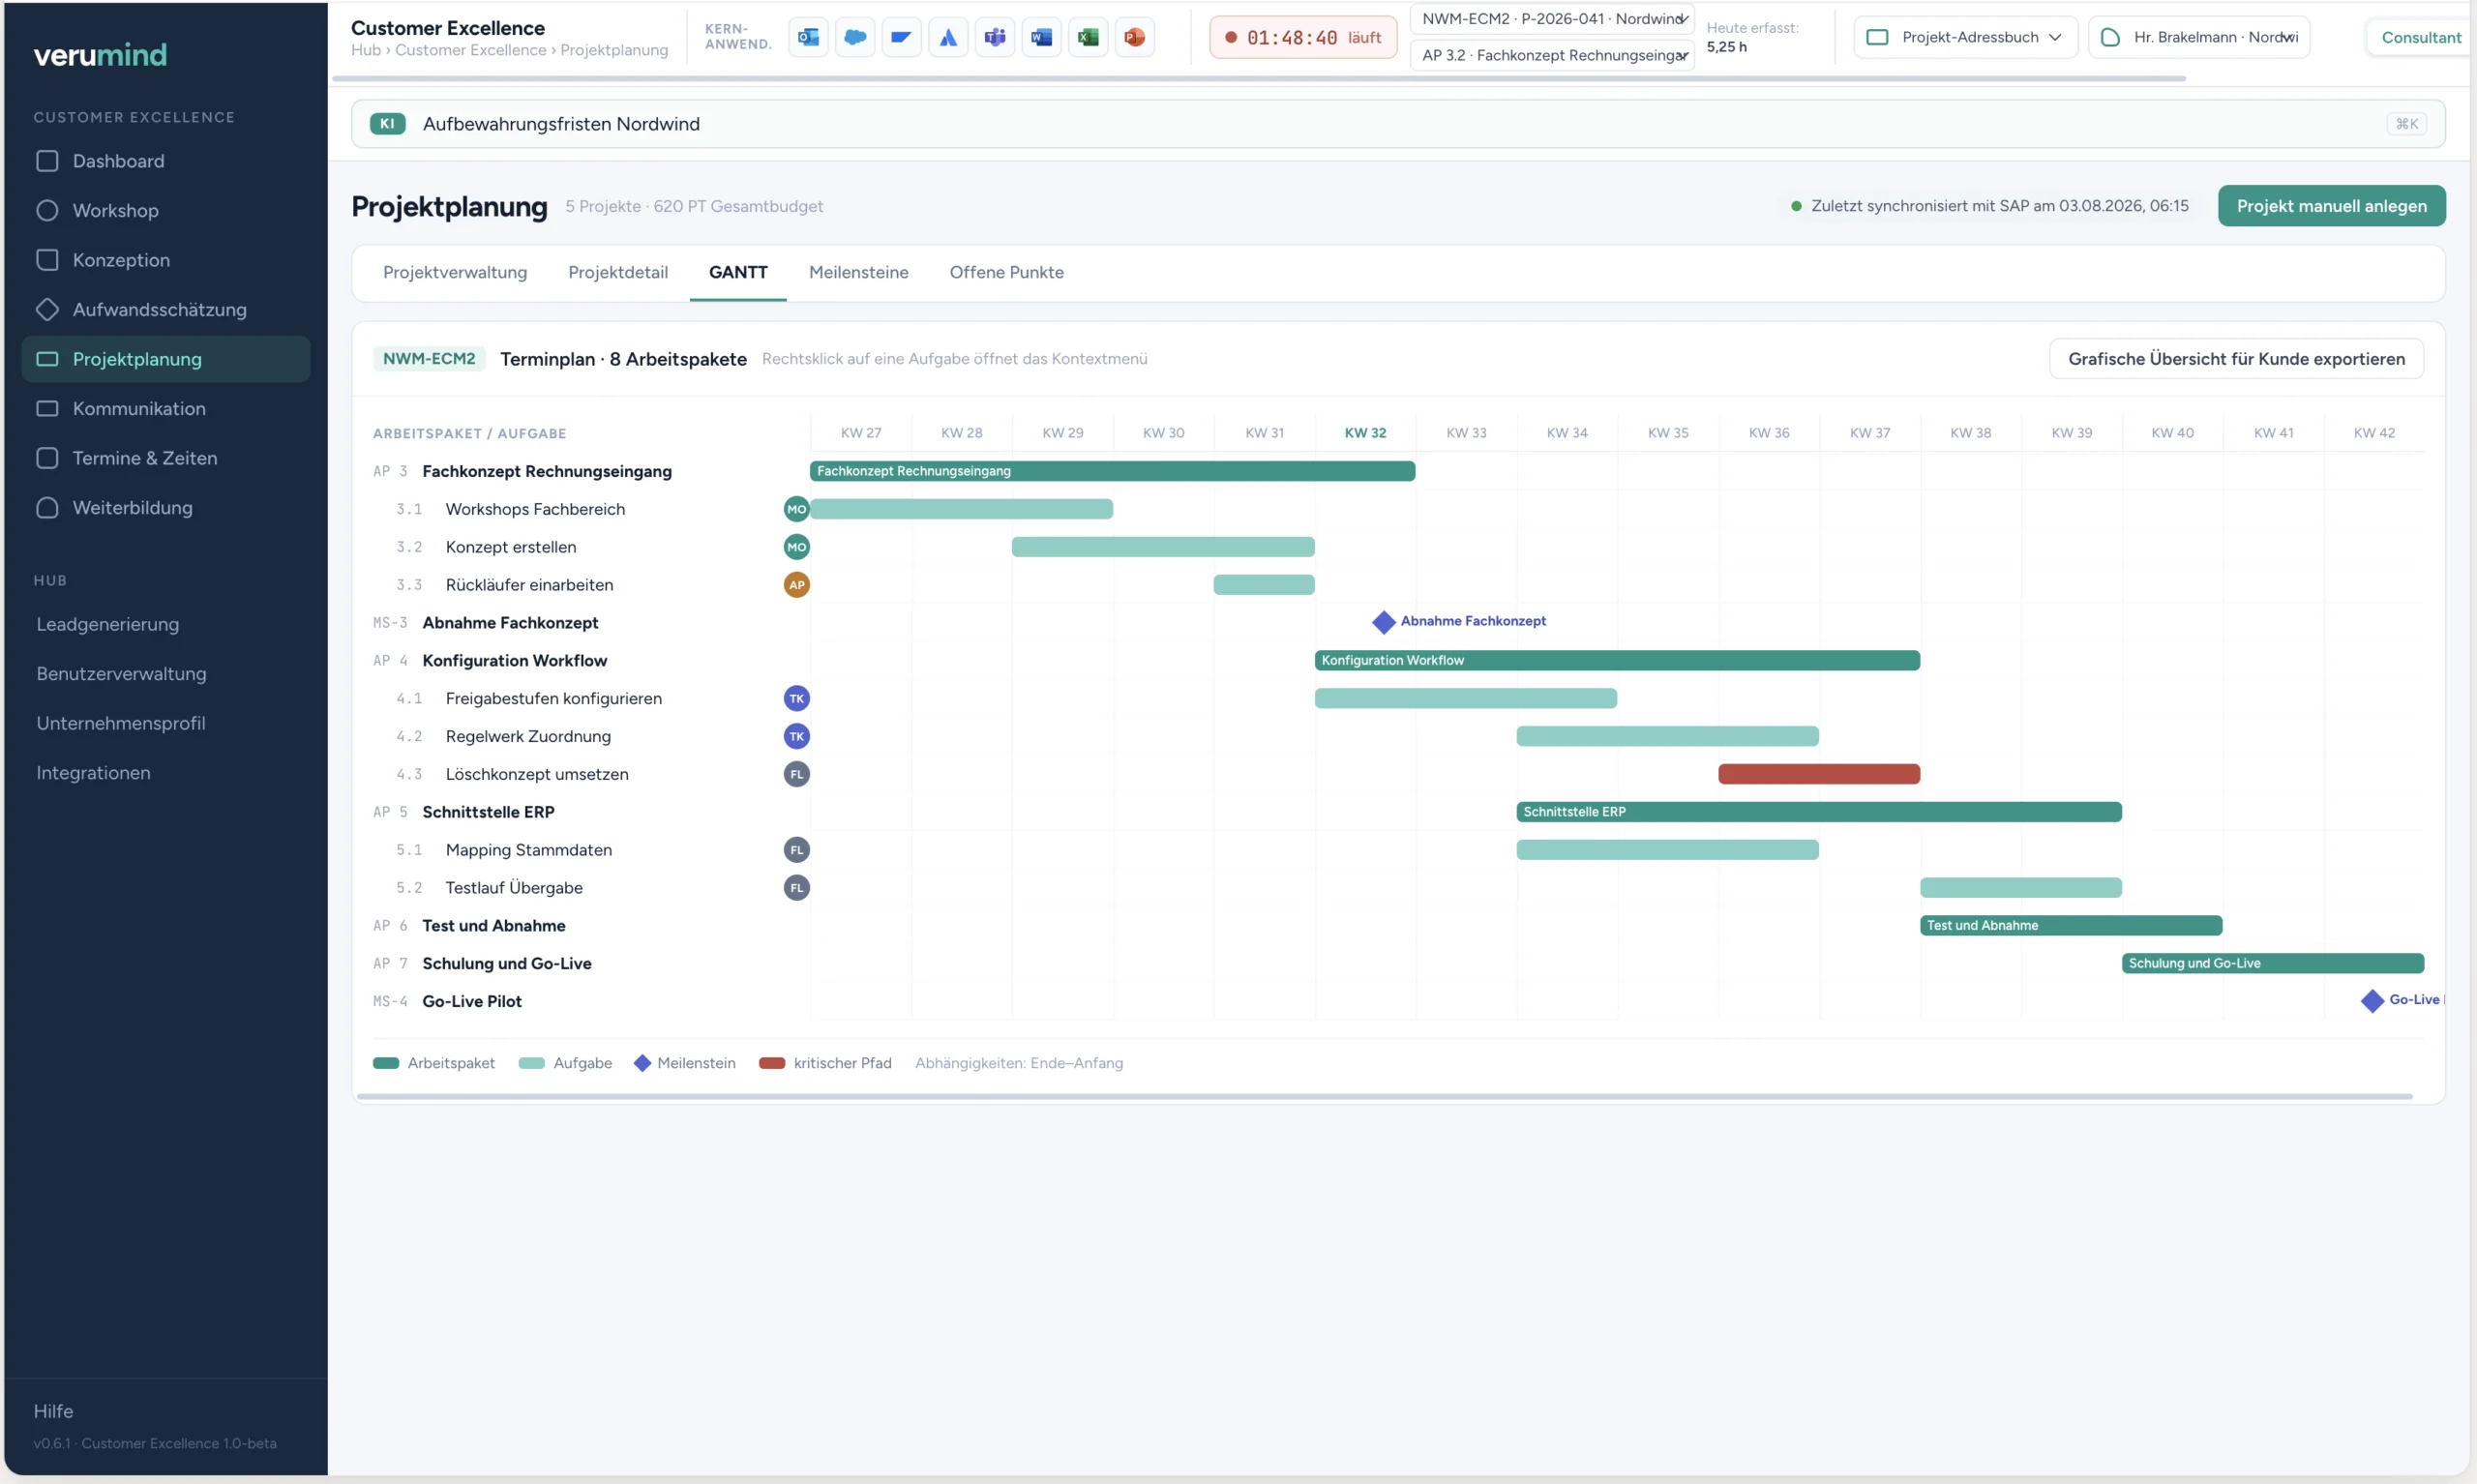The width and height of the screenshot is (2477, 1484).
Task: Select the Schnittstelle ERP Gantt bar
Action: [x=1819, y=812]
